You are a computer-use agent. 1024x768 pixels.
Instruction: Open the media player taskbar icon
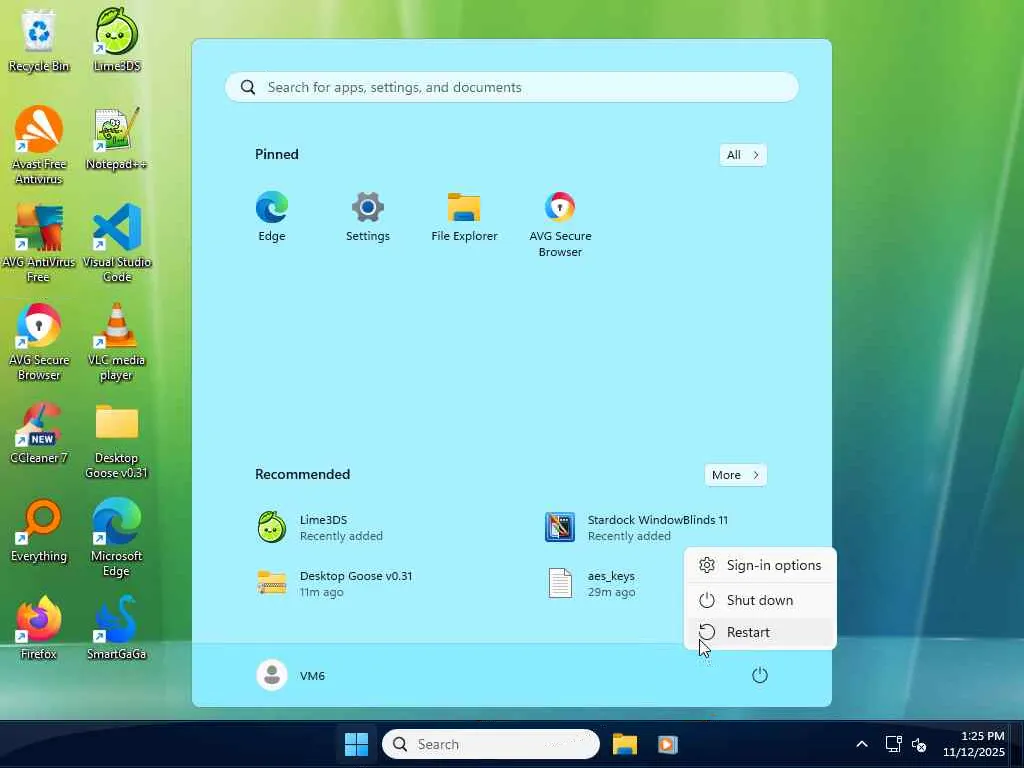click(667, 744)
